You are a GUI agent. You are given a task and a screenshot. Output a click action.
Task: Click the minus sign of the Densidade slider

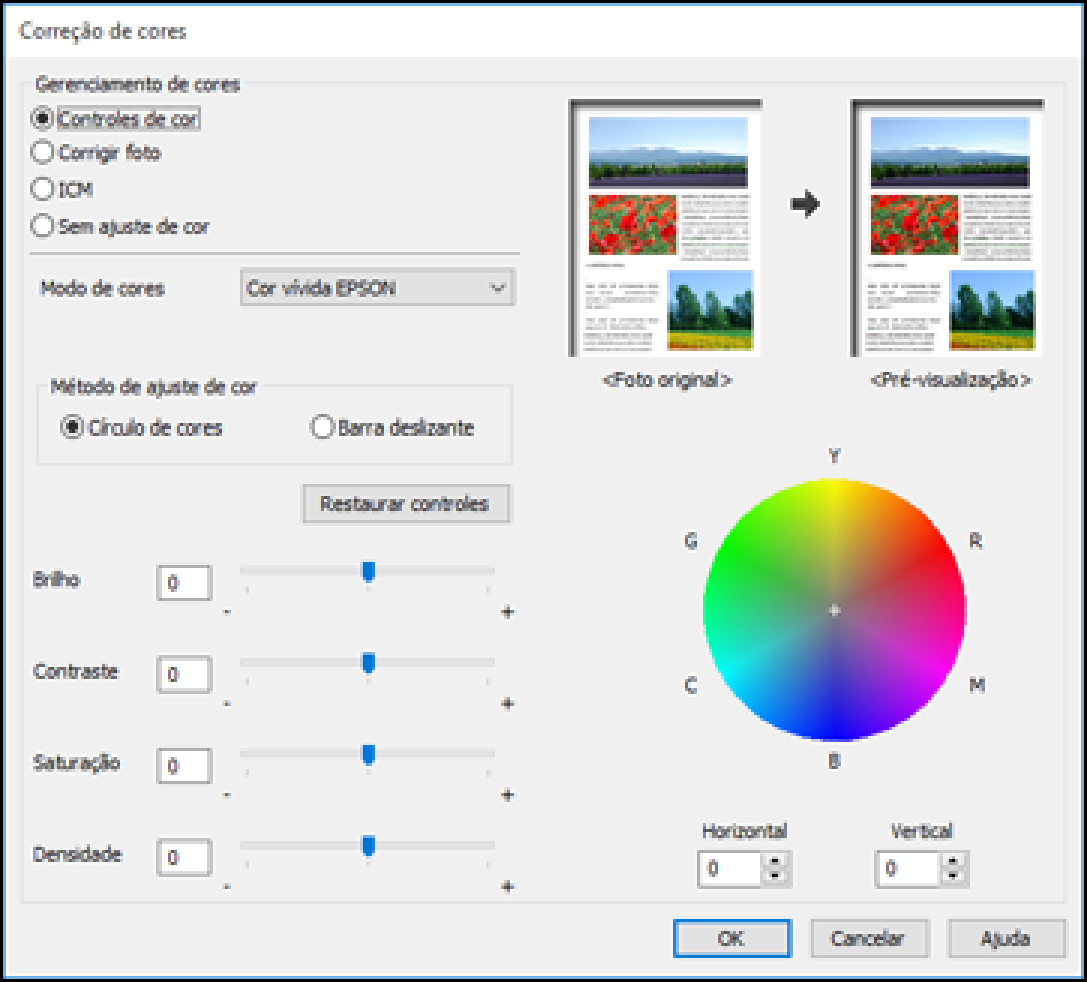click(x=227, y=887)
